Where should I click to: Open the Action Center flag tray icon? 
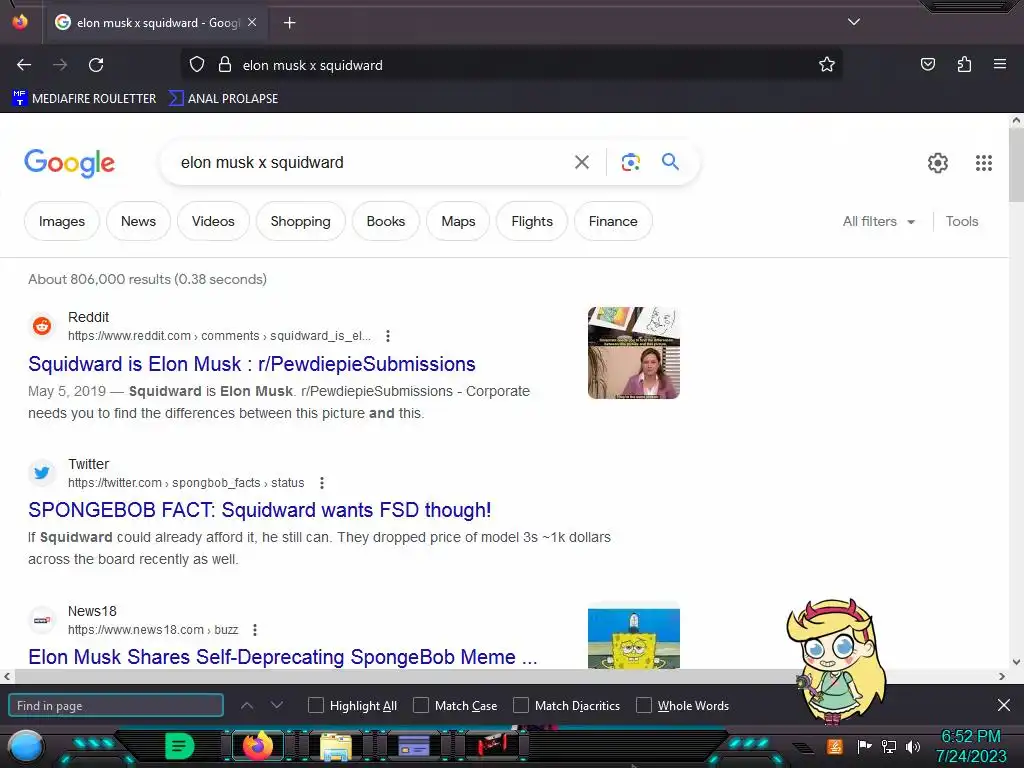(x=864, y=746)
